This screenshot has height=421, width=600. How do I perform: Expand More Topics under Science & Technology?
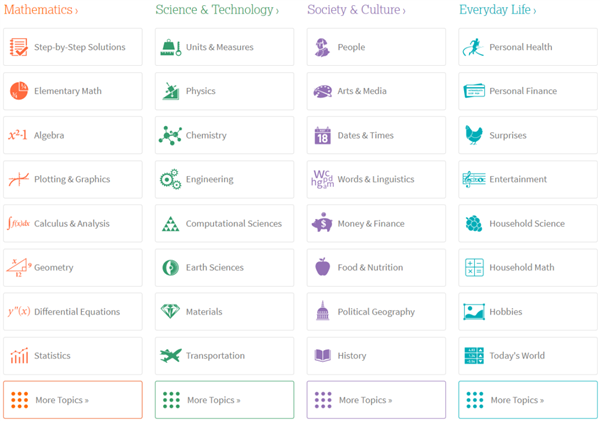point(224,400)
